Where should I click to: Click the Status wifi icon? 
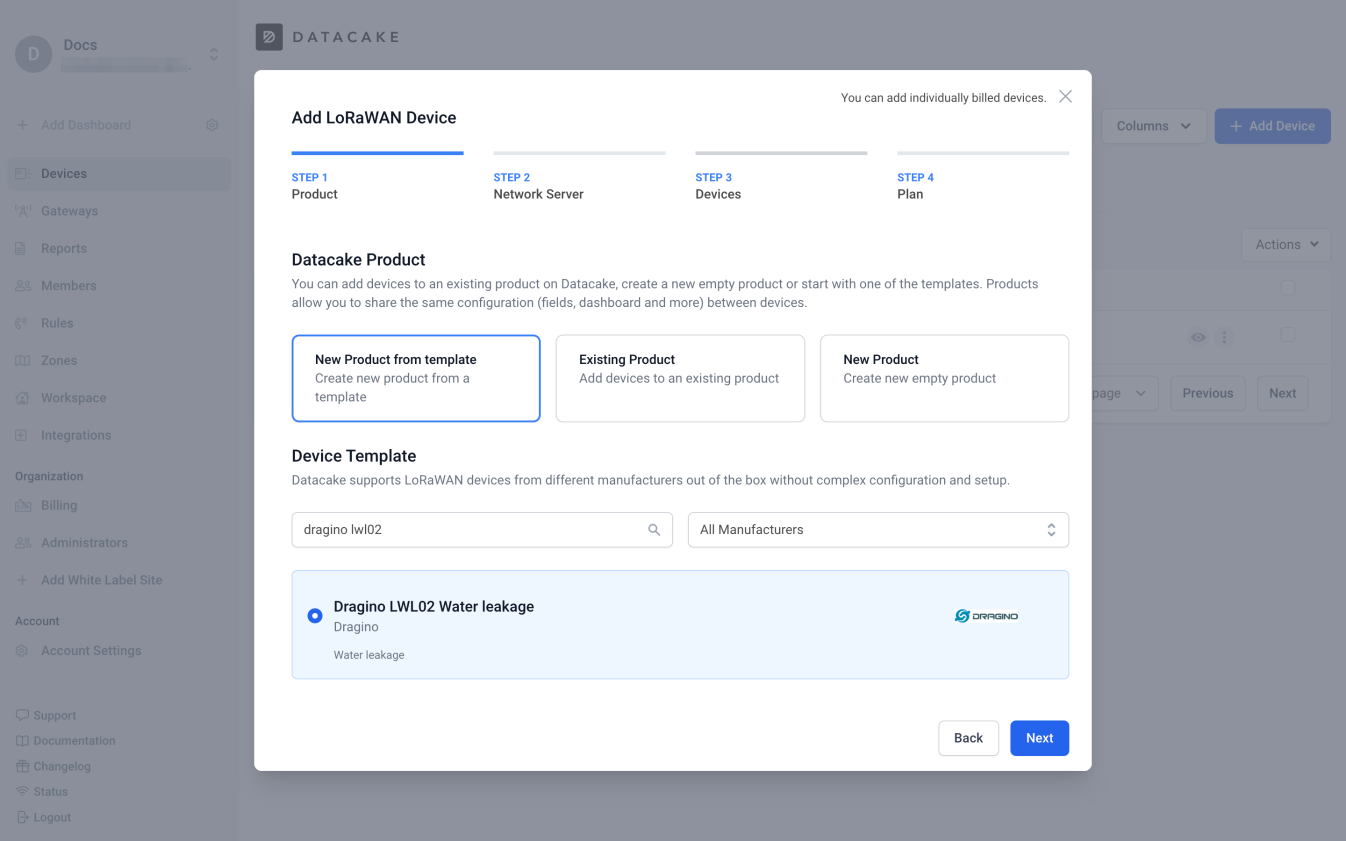coord(22,791)
